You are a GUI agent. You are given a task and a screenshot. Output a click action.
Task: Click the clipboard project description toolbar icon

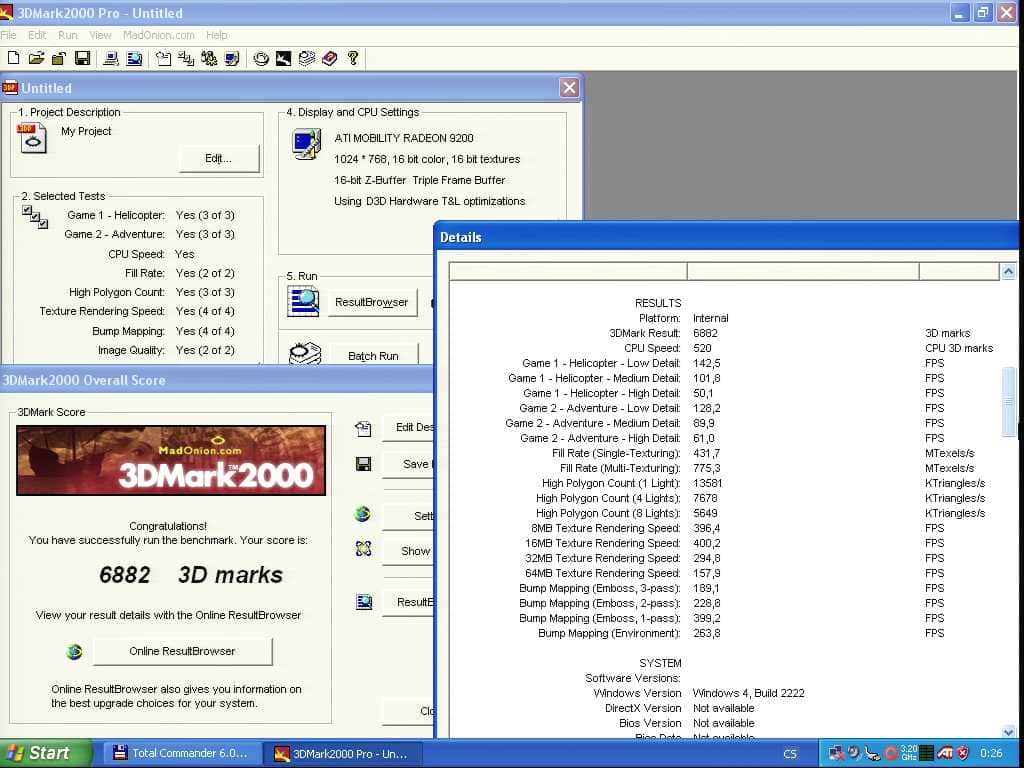tap(163, 59)
